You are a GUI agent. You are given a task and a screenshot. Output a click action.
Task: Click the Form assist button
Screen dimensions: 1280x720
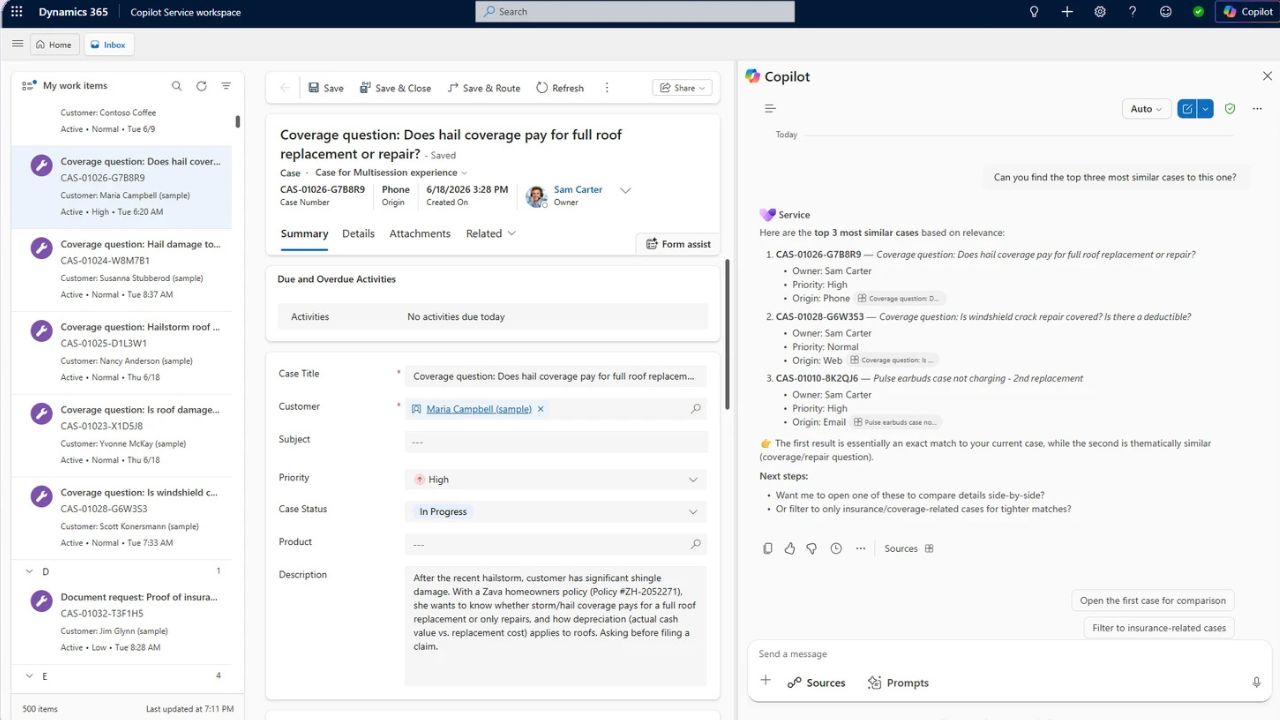pyautogui.click(x=678, y=244)
